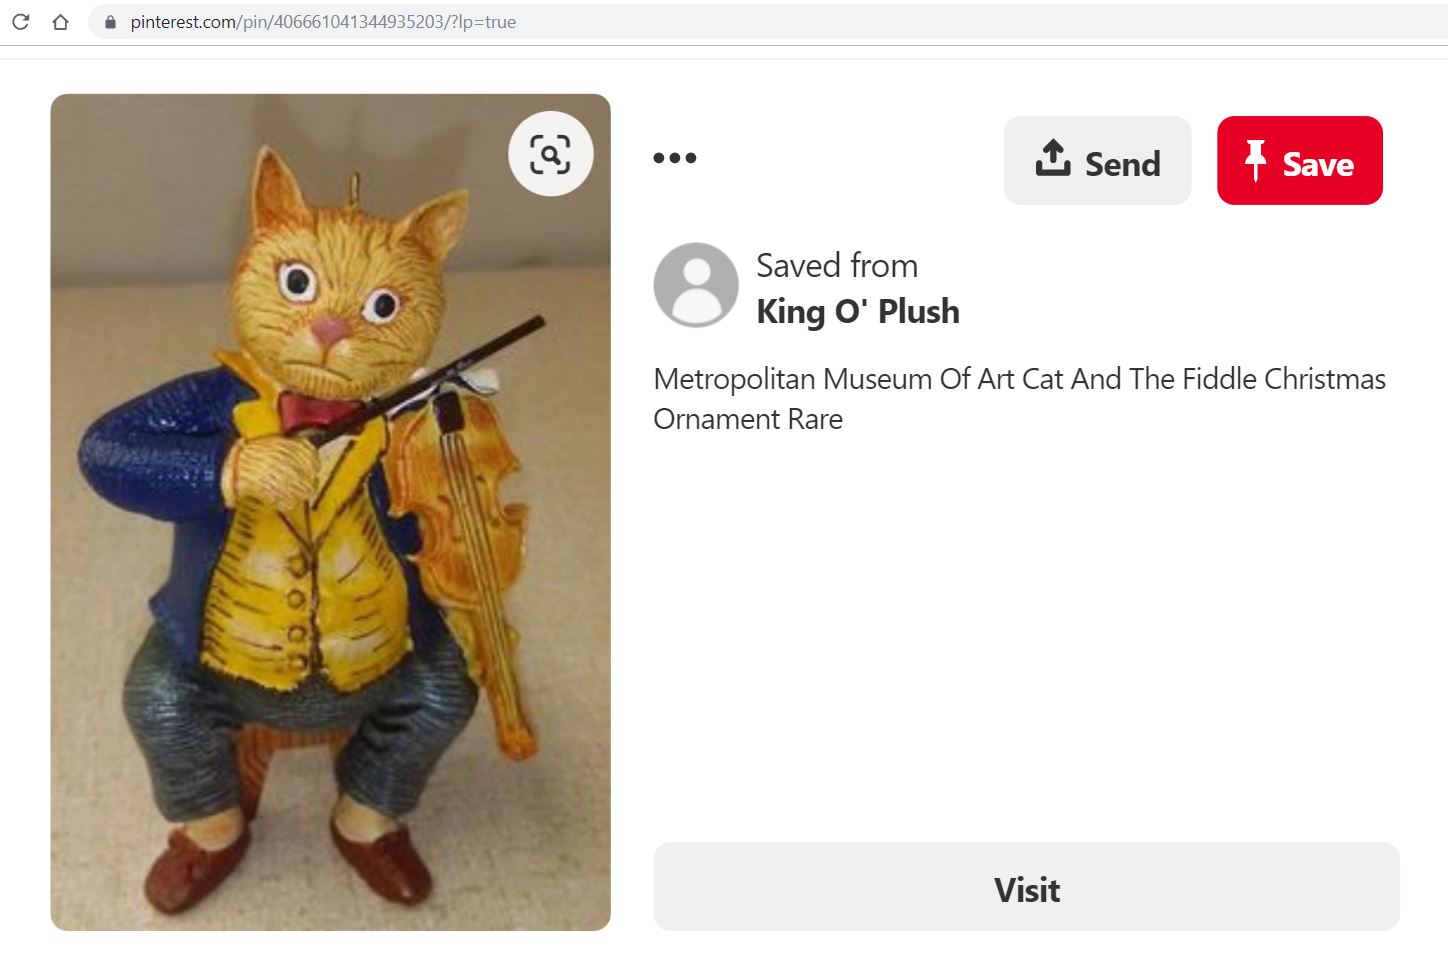
Task: Visit the pin's source website
Action: click(x=1026, y=888)
